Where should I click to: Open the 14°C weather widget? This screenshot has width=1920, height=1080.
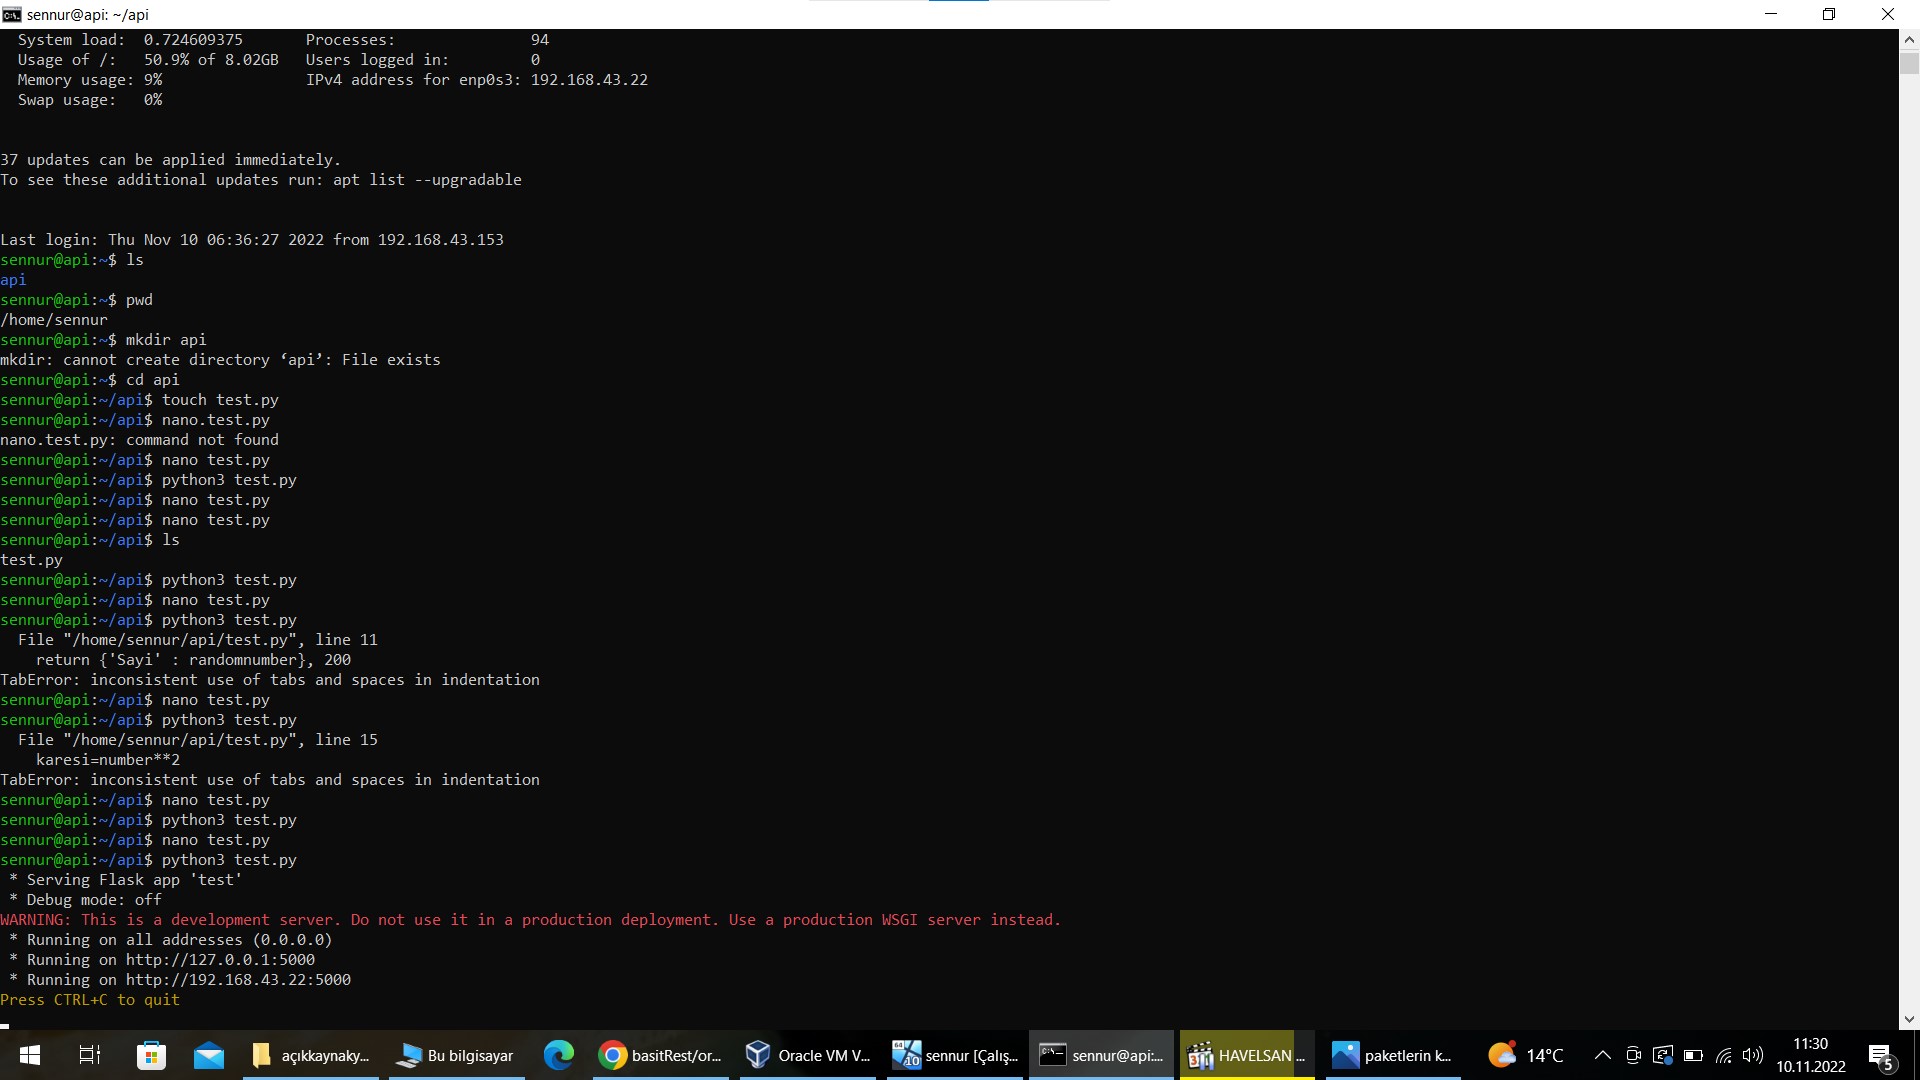[x=1525, y=1055]
